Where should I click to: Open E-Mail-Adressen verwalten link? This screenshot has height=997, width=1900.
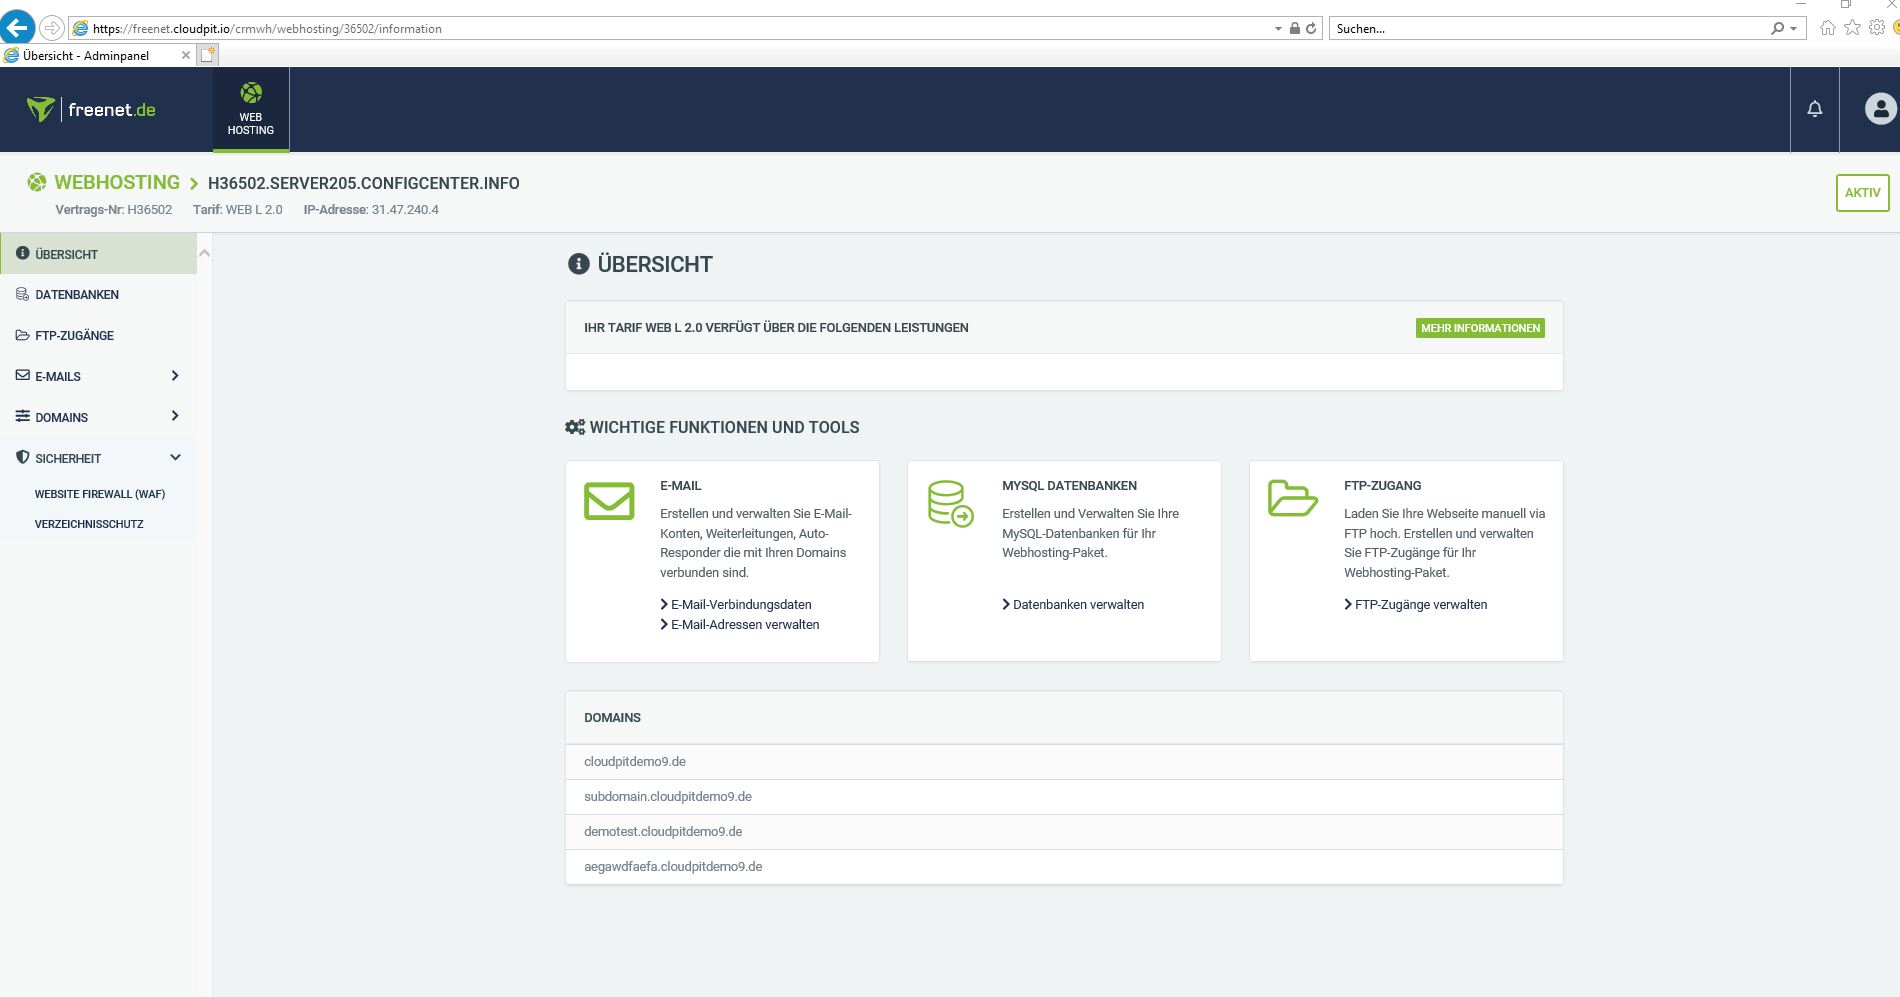(745, 624)
